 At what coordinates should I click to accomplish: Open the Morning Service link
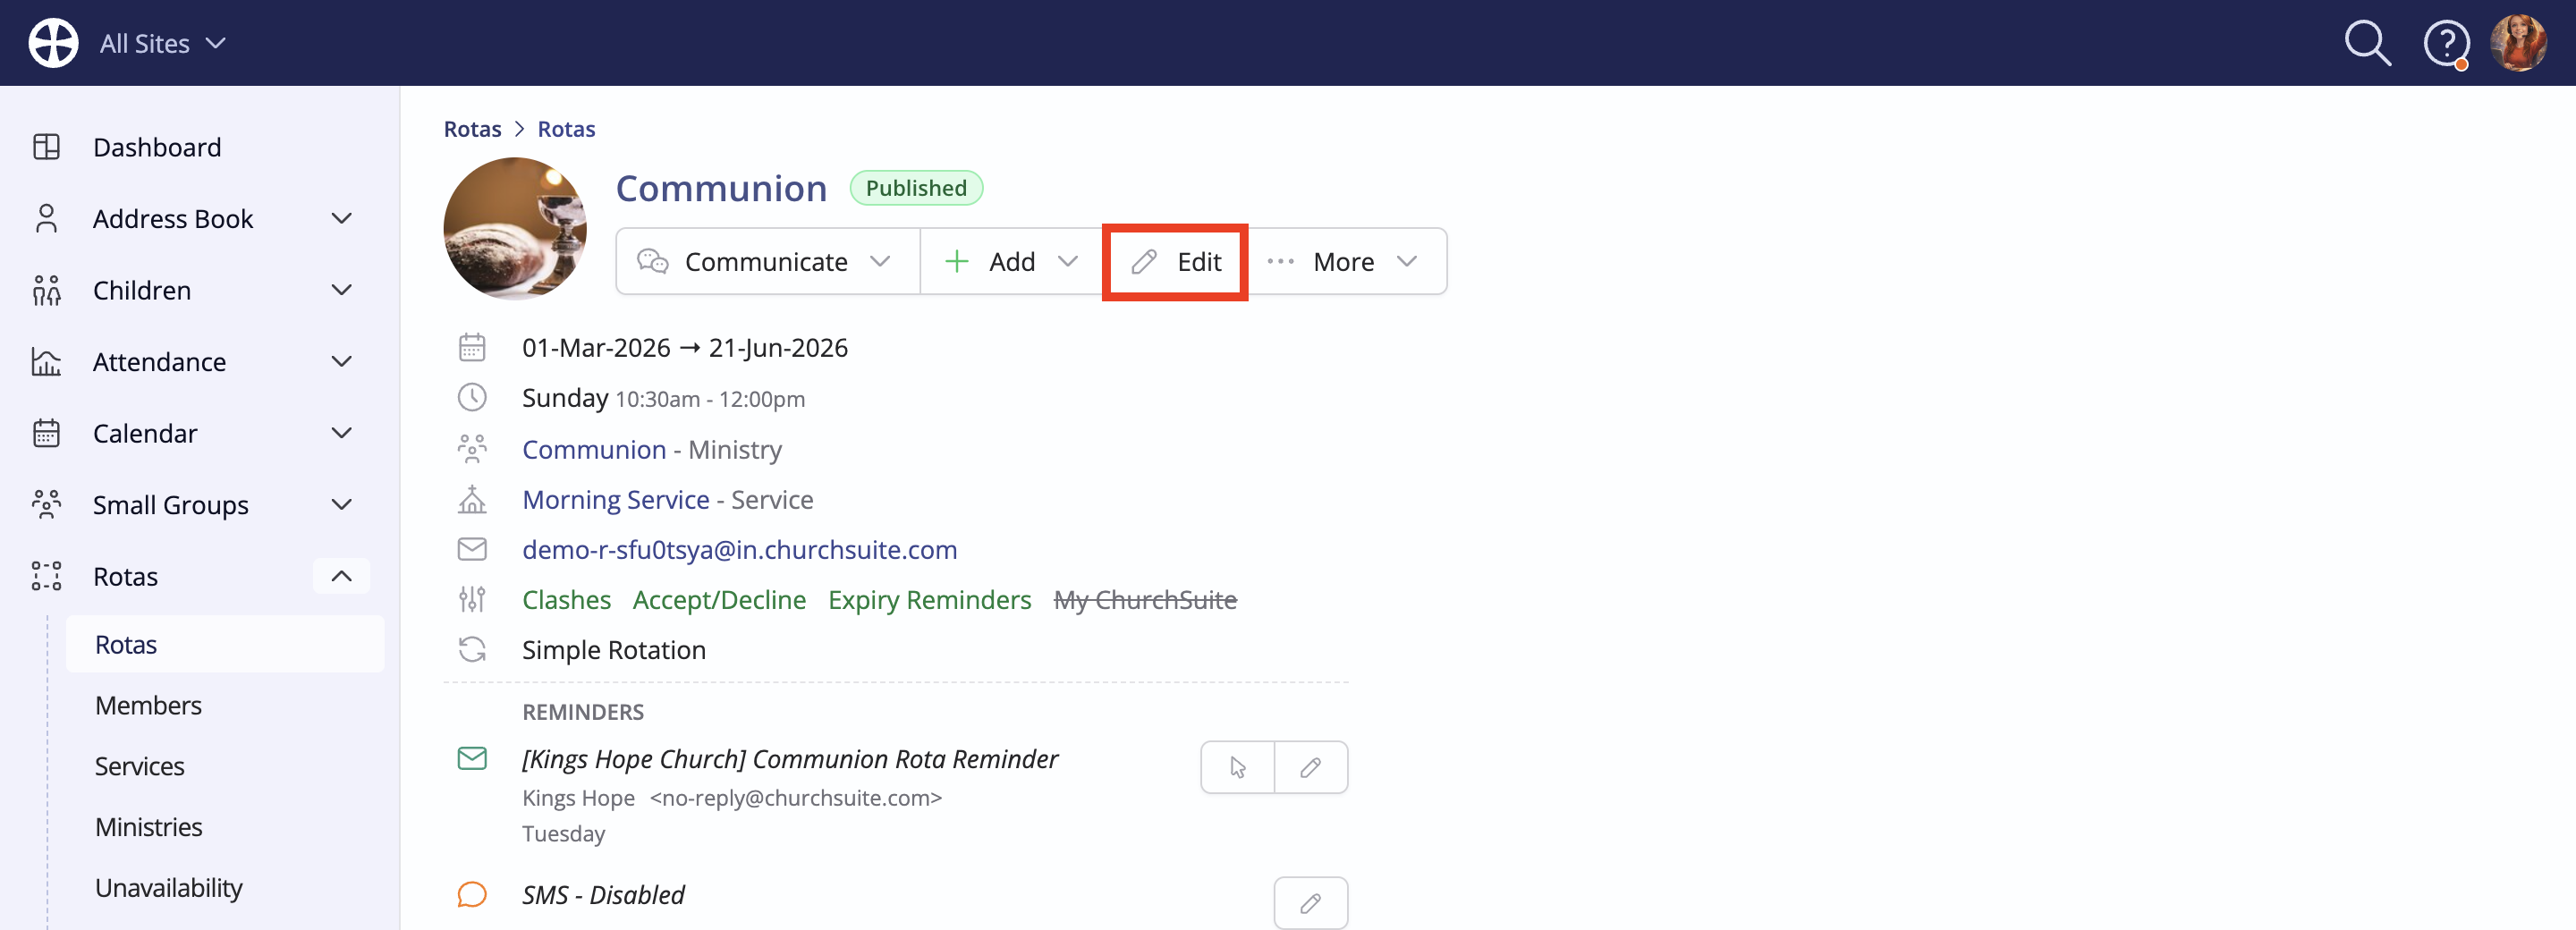[x=616, y=499]
